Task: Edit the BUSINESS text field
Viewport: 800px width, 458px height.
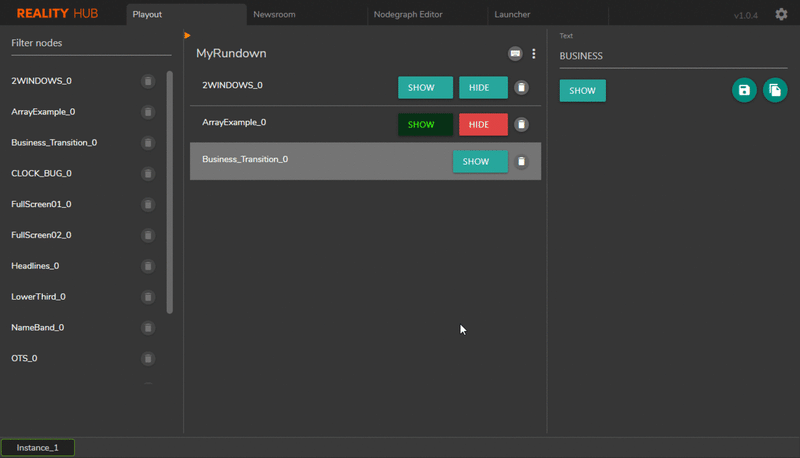Action: [673, 56]
